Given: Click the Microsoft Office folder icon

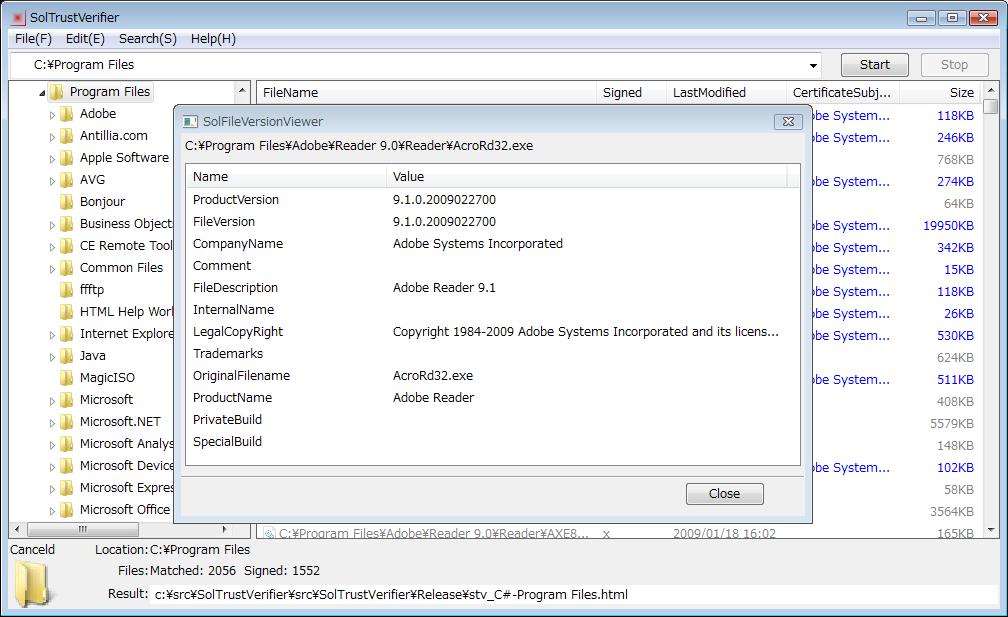Looking at the screenshot, I should coord(67,510).
